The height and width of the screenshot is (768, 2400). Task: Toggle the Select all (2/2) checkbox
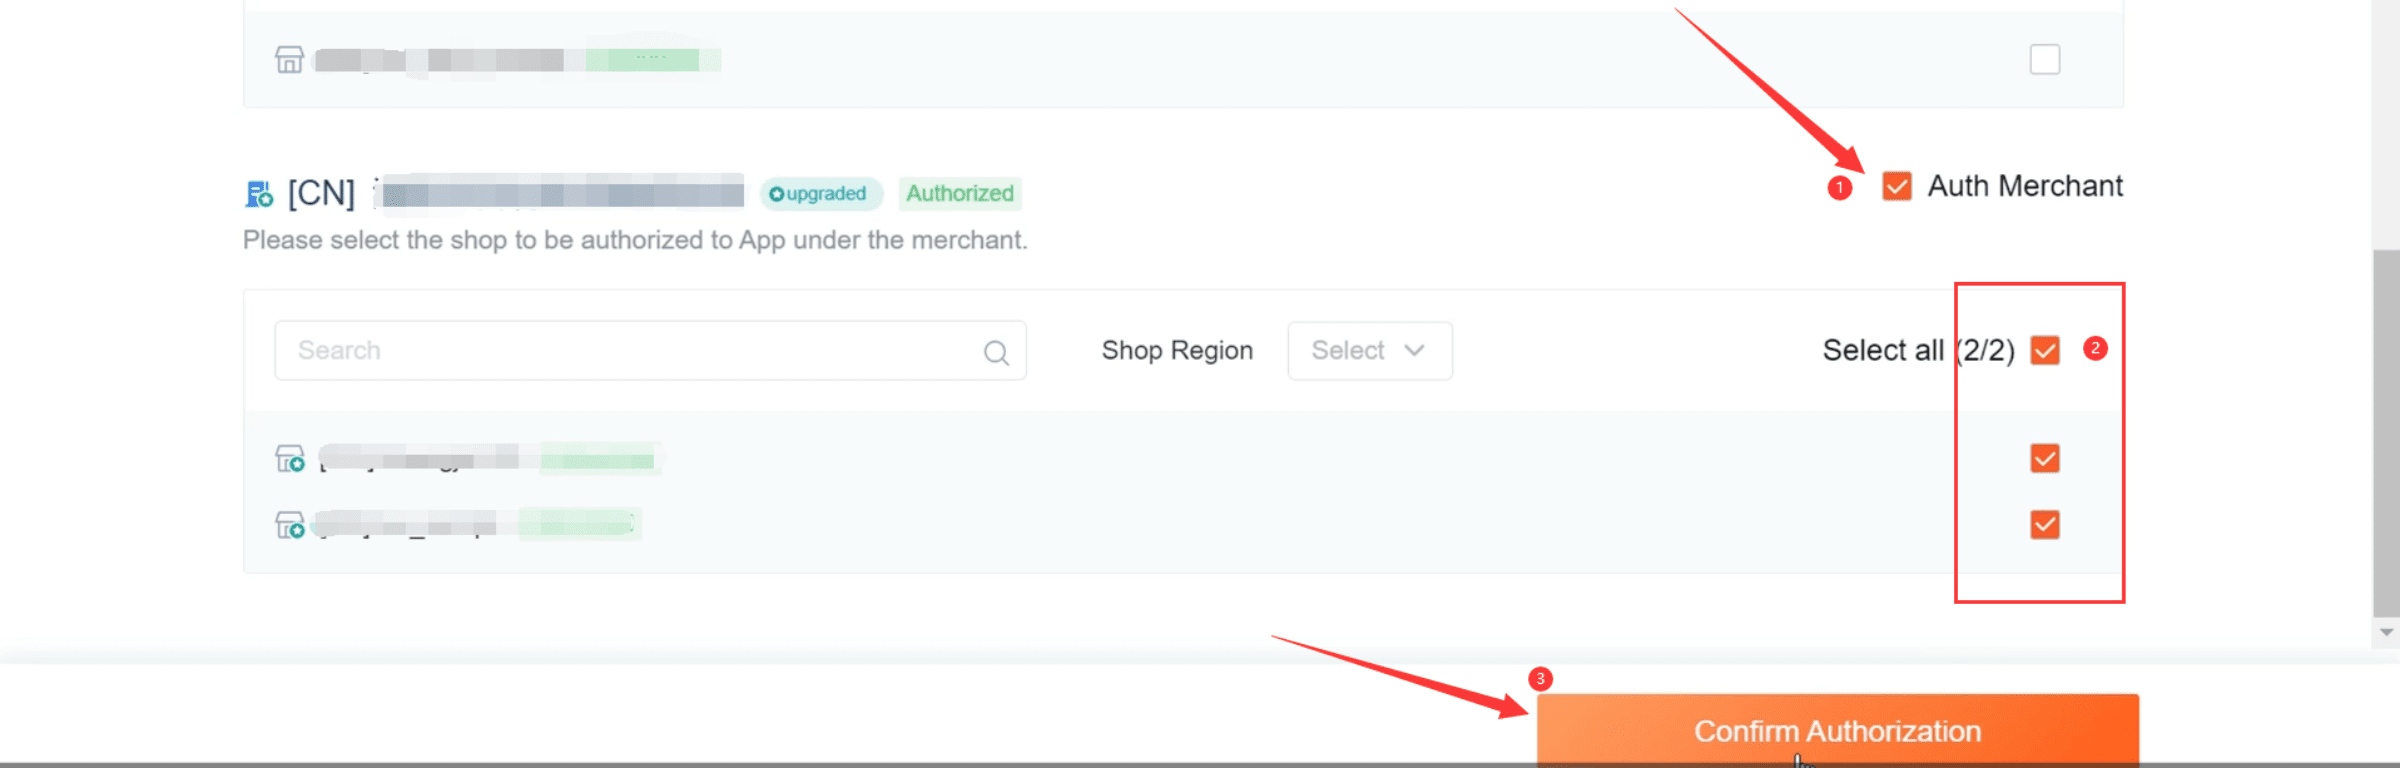2045,351
